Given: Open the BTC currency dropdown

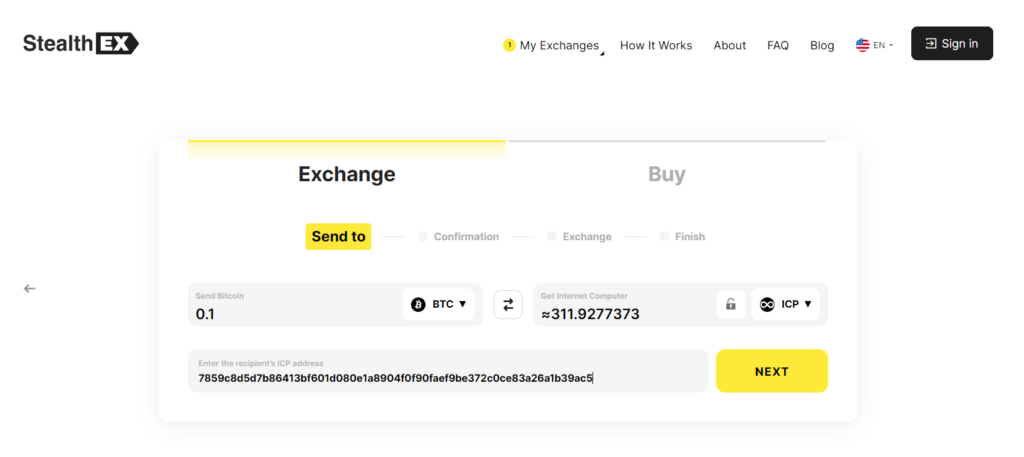Looking at the screenshot, I should (x=438, y=304).
